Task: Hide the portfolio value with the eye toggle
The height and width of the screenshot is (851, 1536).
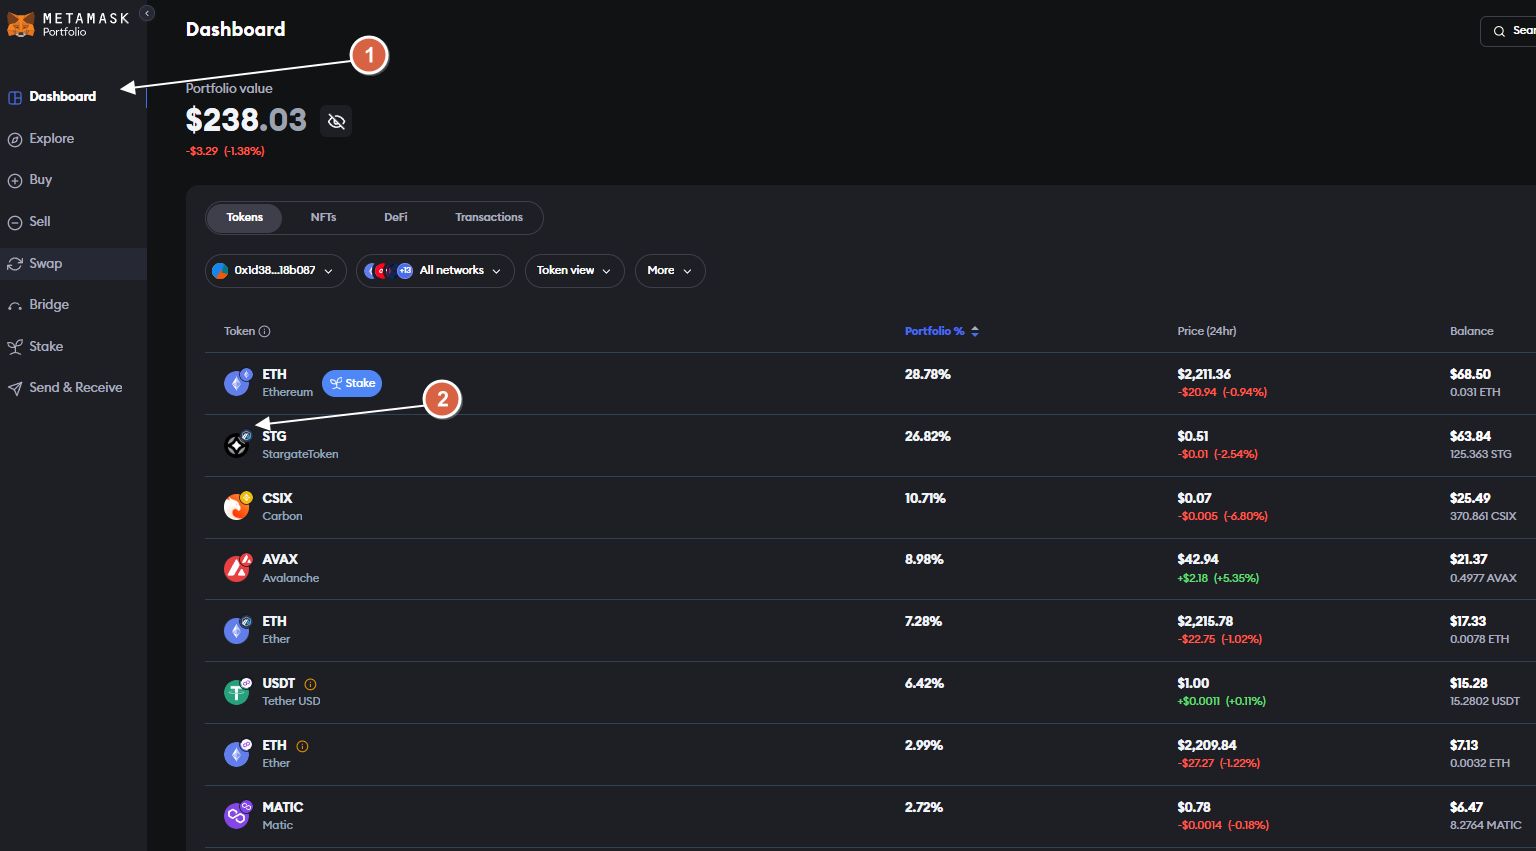Action: coord(336,121)
